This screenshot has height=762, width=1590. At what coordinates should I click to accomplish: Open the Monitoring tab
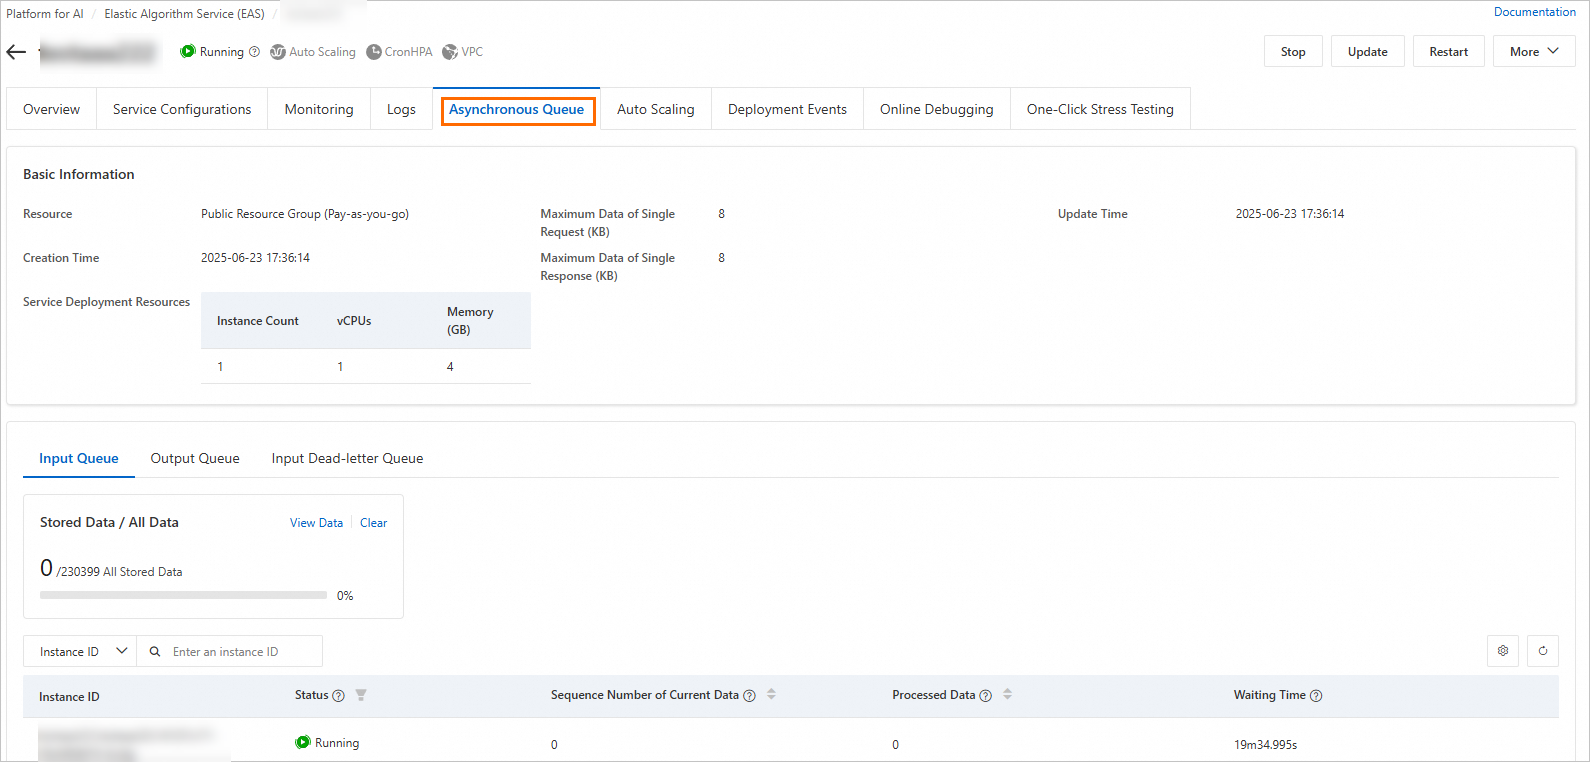click(x=319, y=109)
